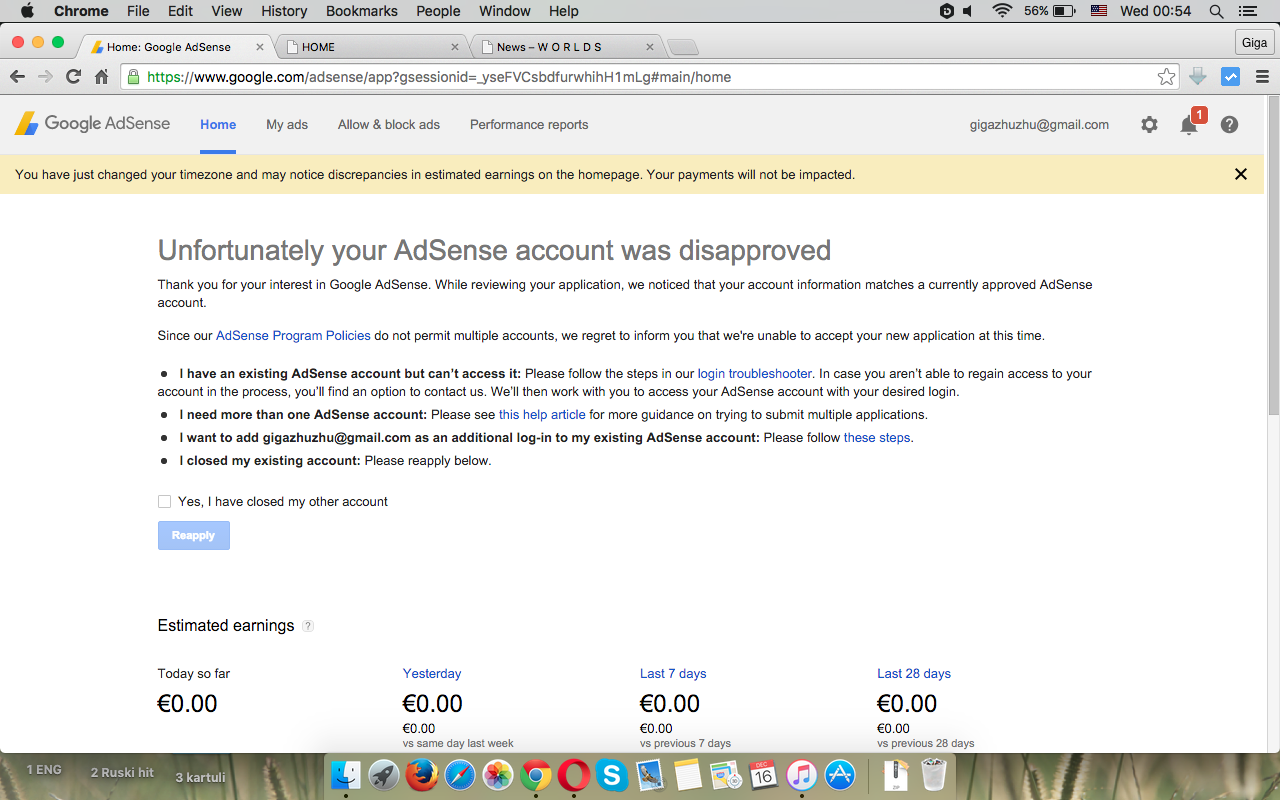This screenshot has width=1280, height=800.
Task: Click the Opera icon in the Dock
Action: pos(574,774)
